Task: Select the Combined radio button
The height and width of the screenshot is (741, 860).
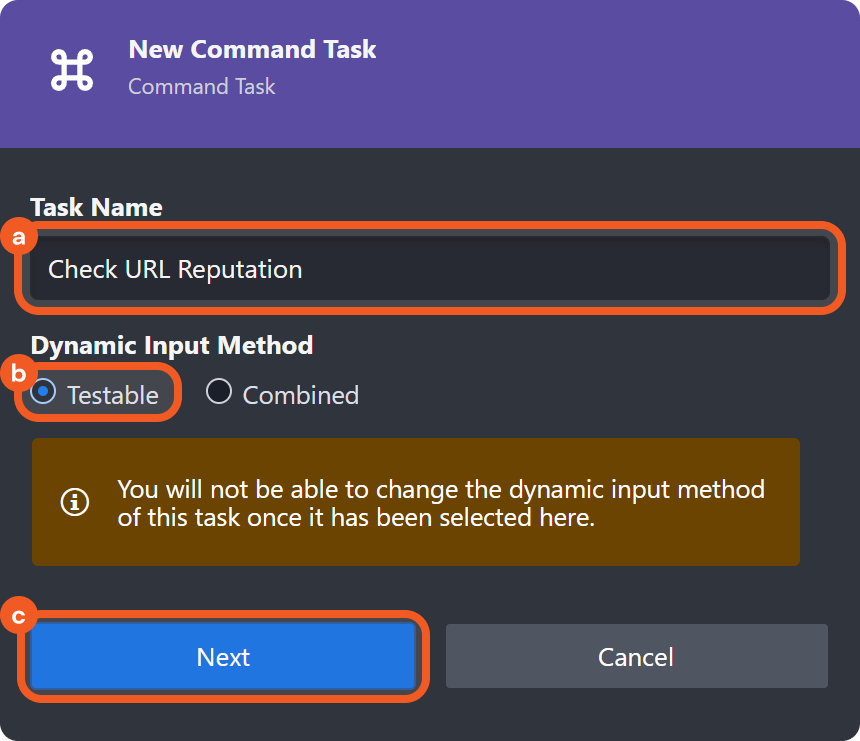Action: coord(219,392)
